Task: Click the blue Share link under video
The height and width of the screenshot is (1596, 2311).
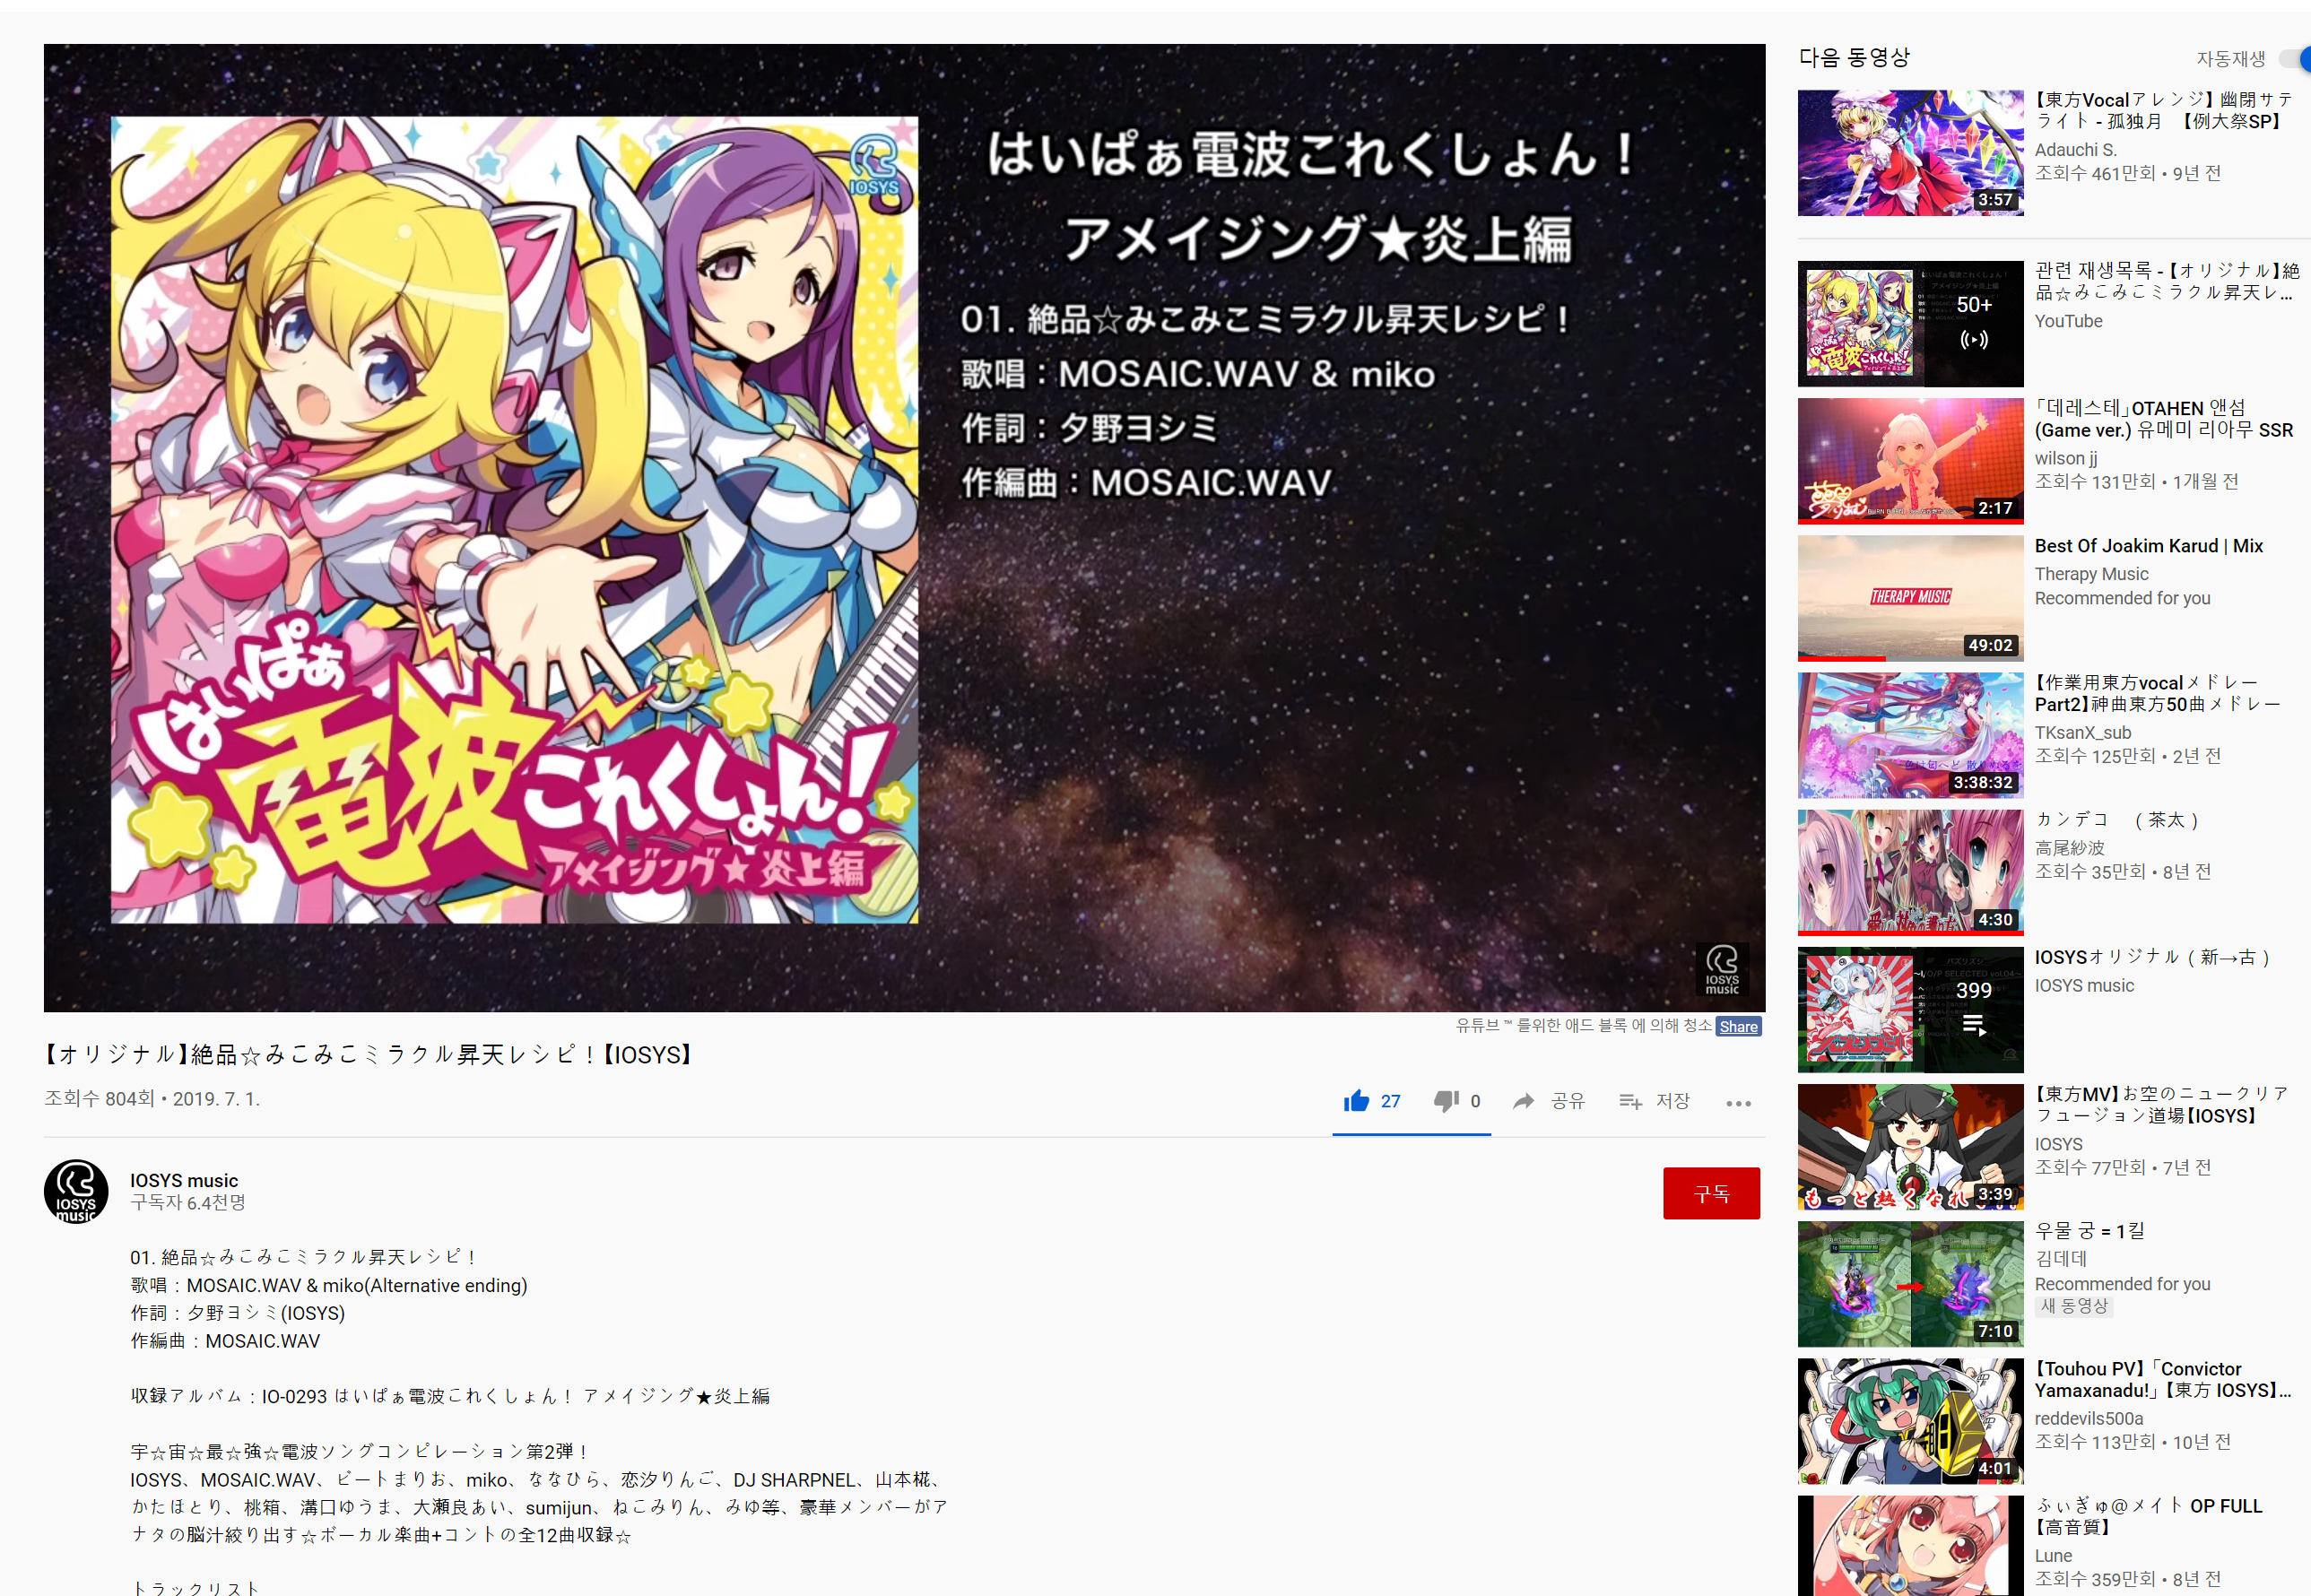Action: (1738, 1026)
